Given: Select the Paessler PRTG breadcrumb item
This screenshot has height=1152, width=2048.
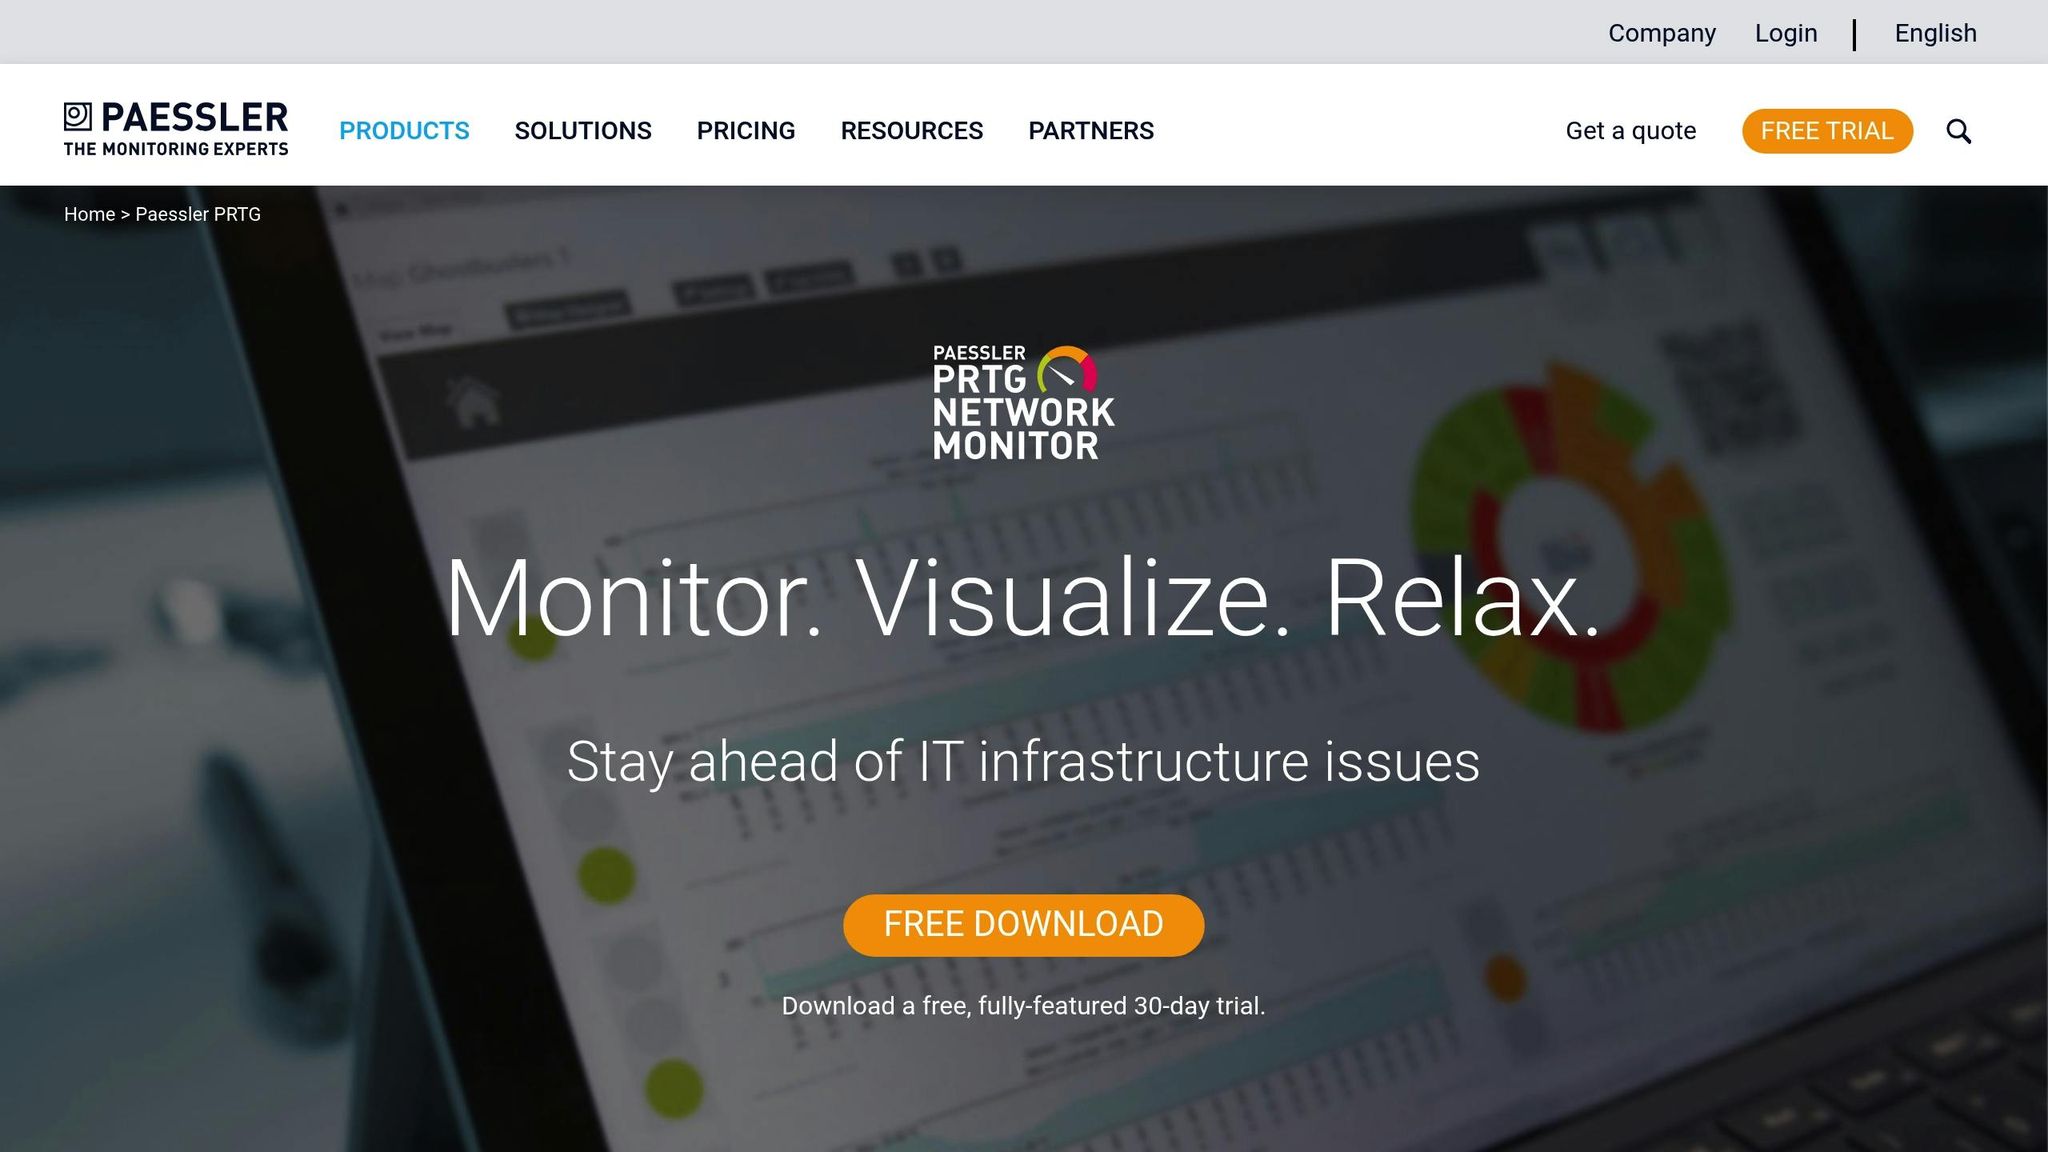Looking at the screenshot, I should click(198, 213).
